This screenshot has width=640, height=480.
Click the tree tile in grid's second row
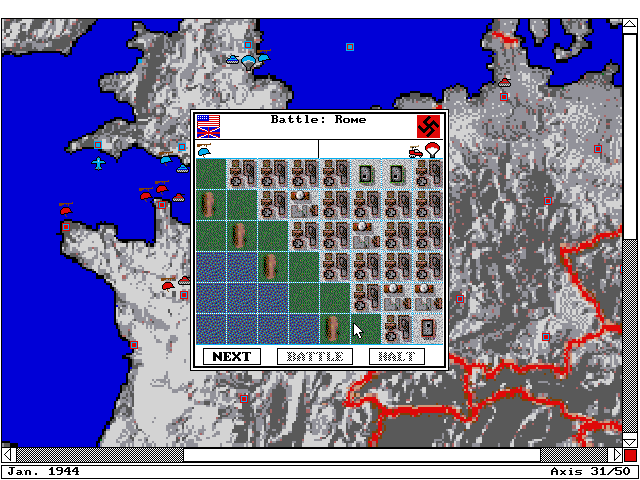point(211,205)
